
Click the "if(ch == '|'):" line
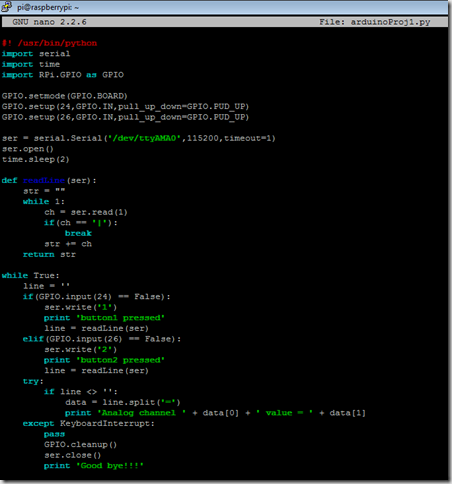click(x=81, y=223)
